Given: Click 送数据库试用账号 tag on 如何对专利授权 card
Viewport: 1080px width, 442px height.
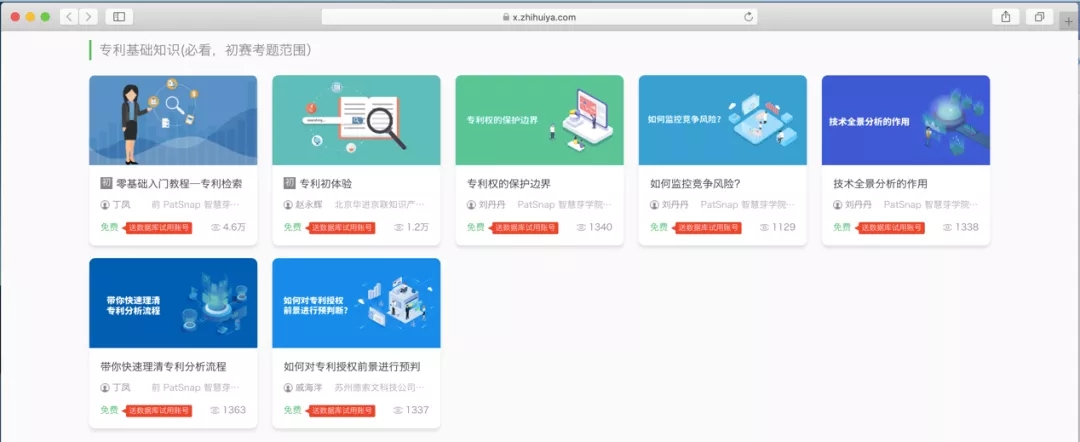Looking at the screenshot, I should (340, 411).
